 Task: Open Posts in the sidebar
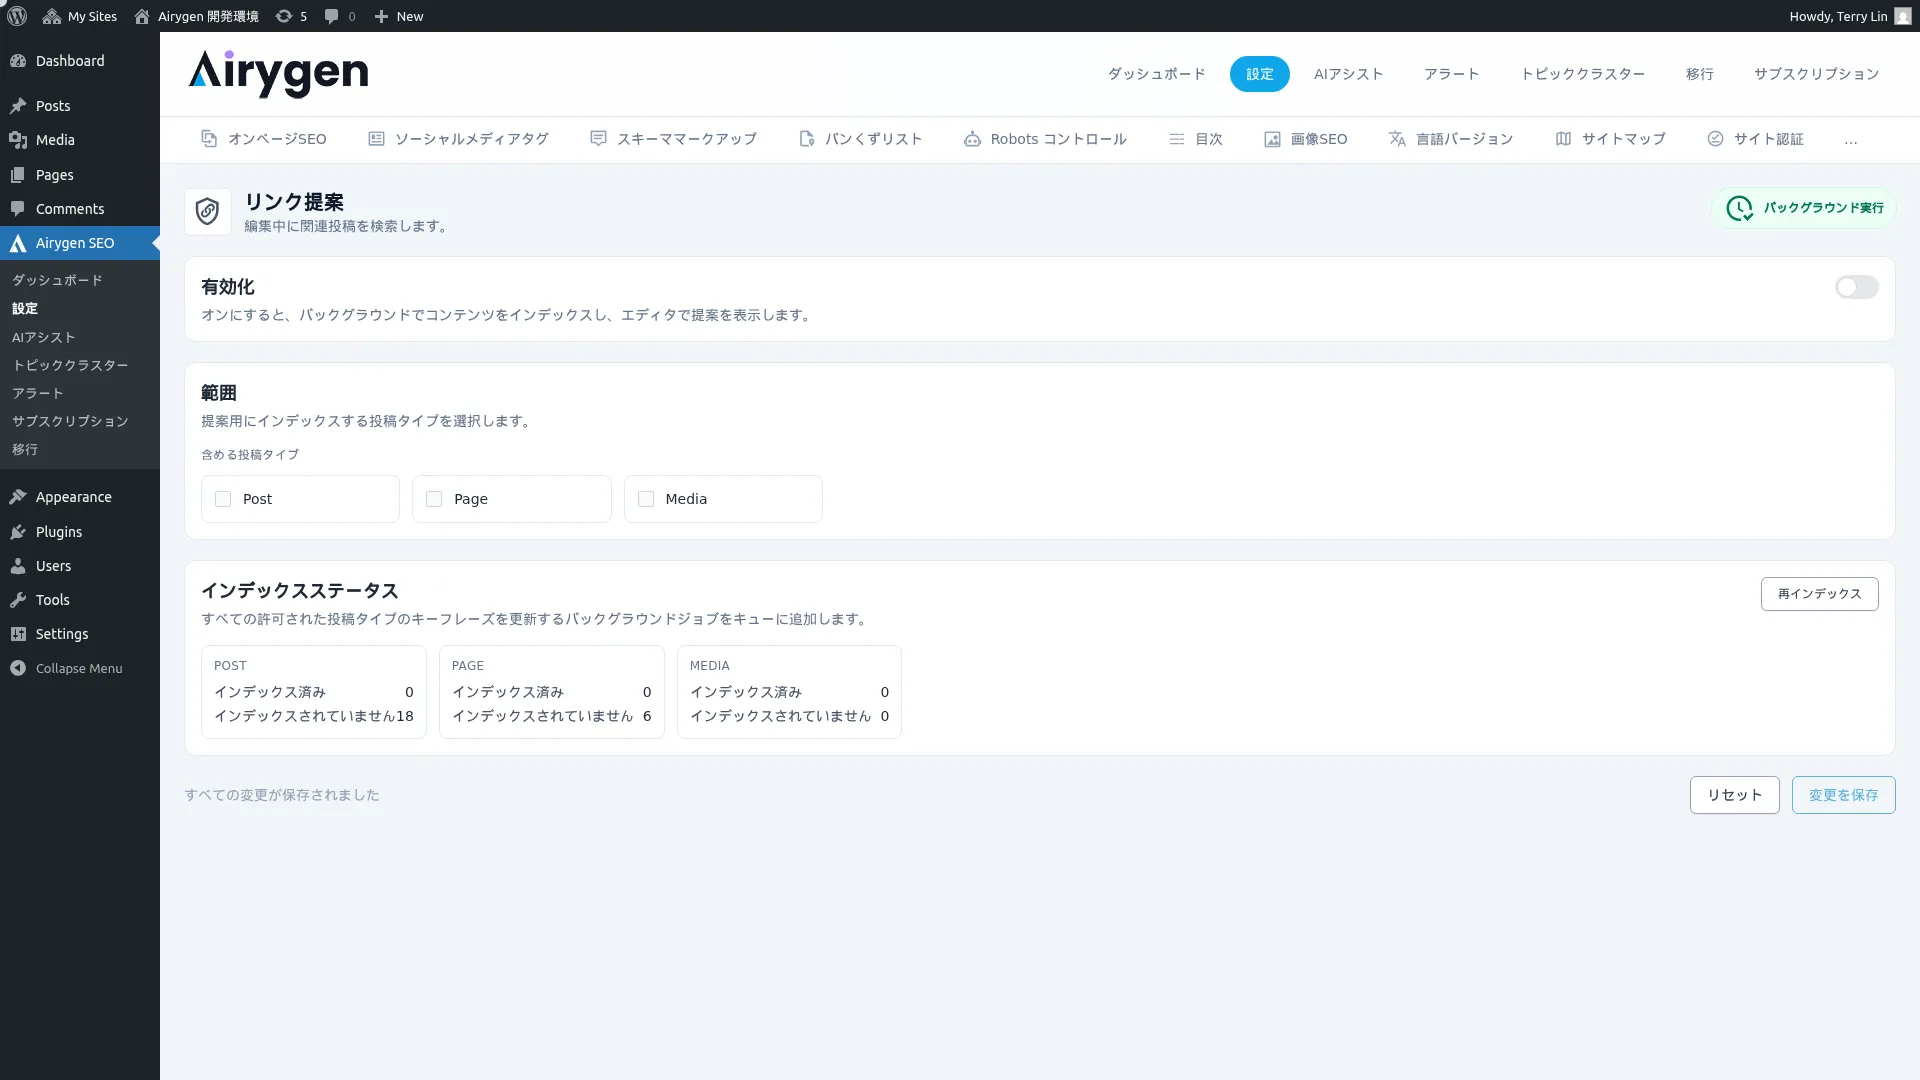click(x=80, y=106)
